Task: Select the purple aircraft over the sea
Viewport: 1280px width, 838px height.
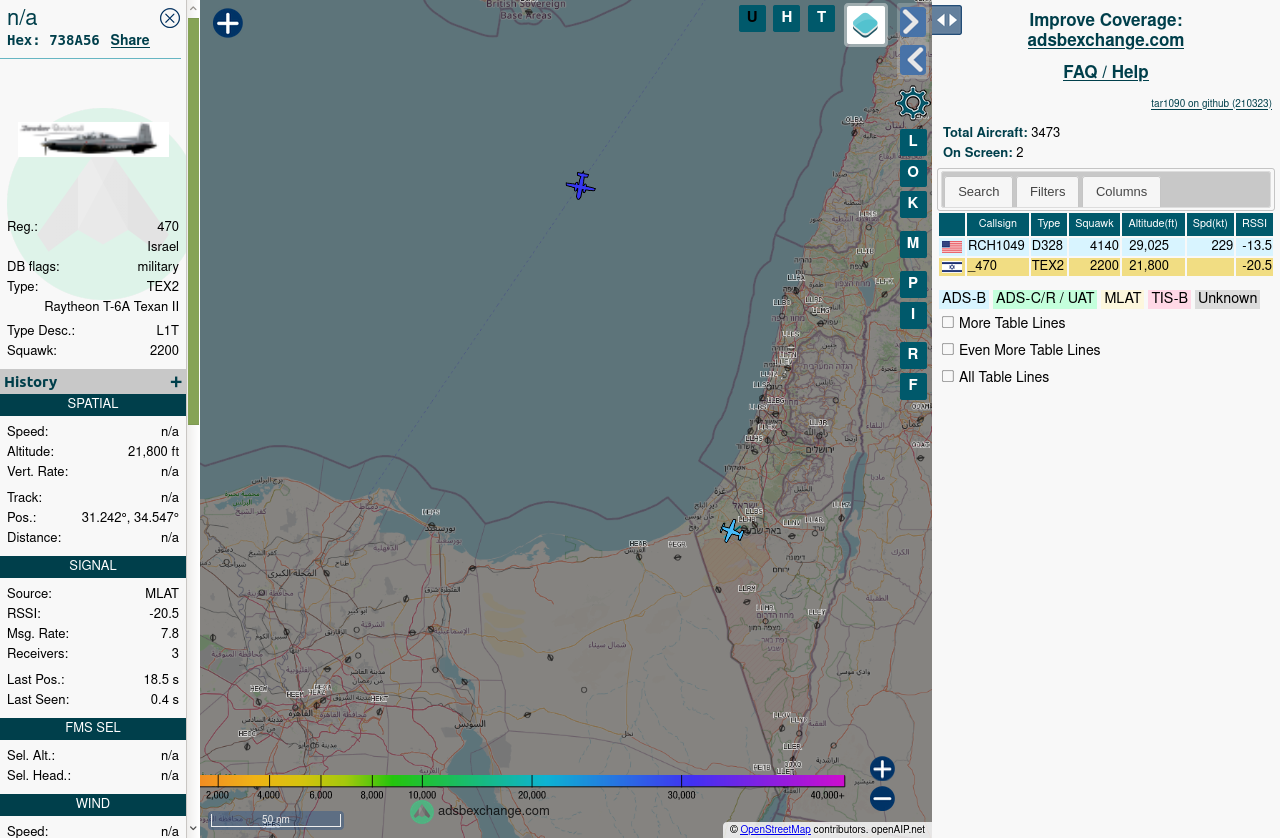Action: click(x=580, y=185)
